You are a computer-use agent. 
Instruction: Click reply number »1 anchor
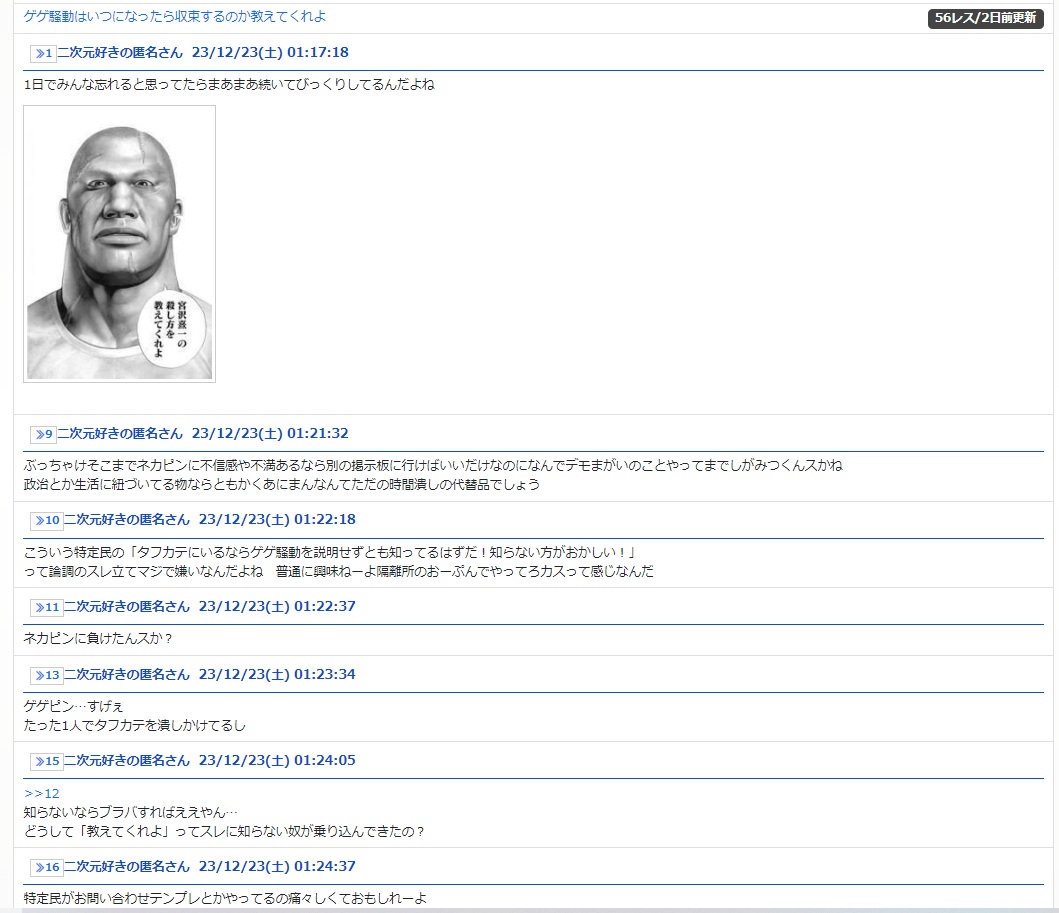43,53
